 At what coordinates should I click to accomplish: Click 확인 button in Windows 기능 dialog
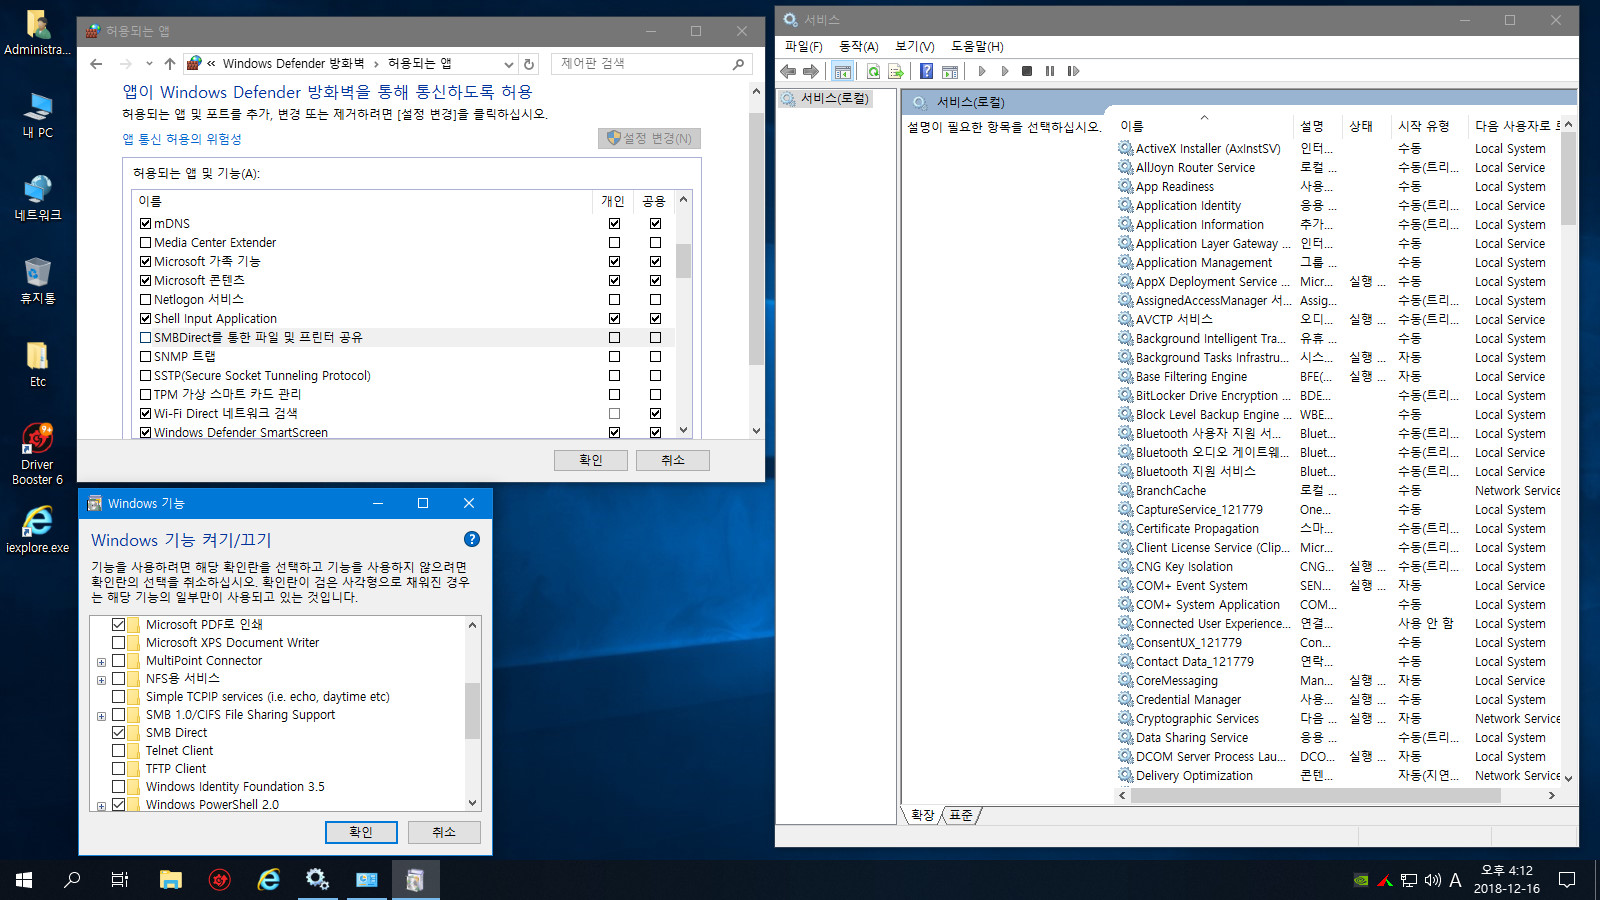tap(361, 832)
